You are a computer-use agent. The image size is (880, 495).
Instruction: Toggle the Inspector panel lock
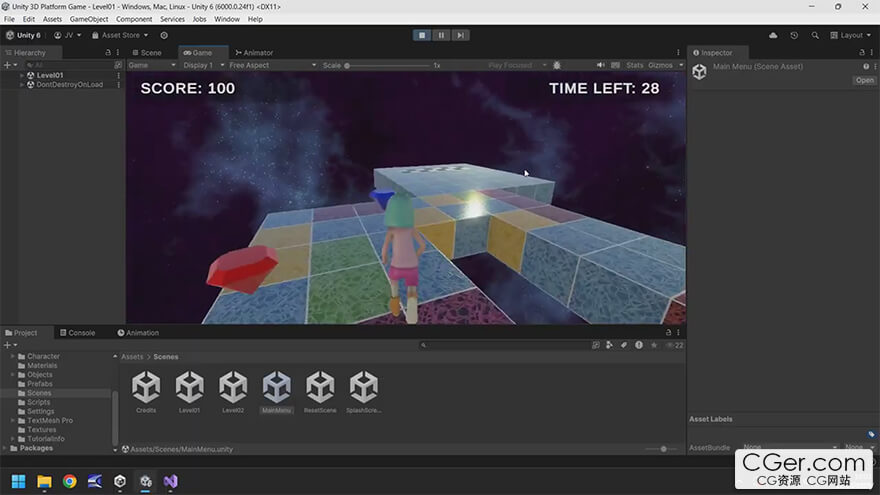coord(862,52)
